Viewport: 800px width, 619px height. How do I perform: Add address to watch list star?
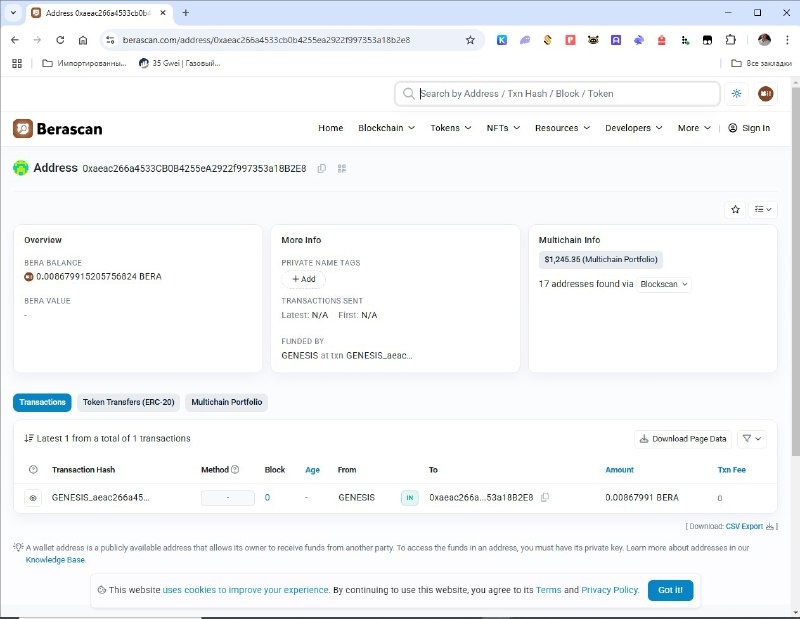[735, 209]
